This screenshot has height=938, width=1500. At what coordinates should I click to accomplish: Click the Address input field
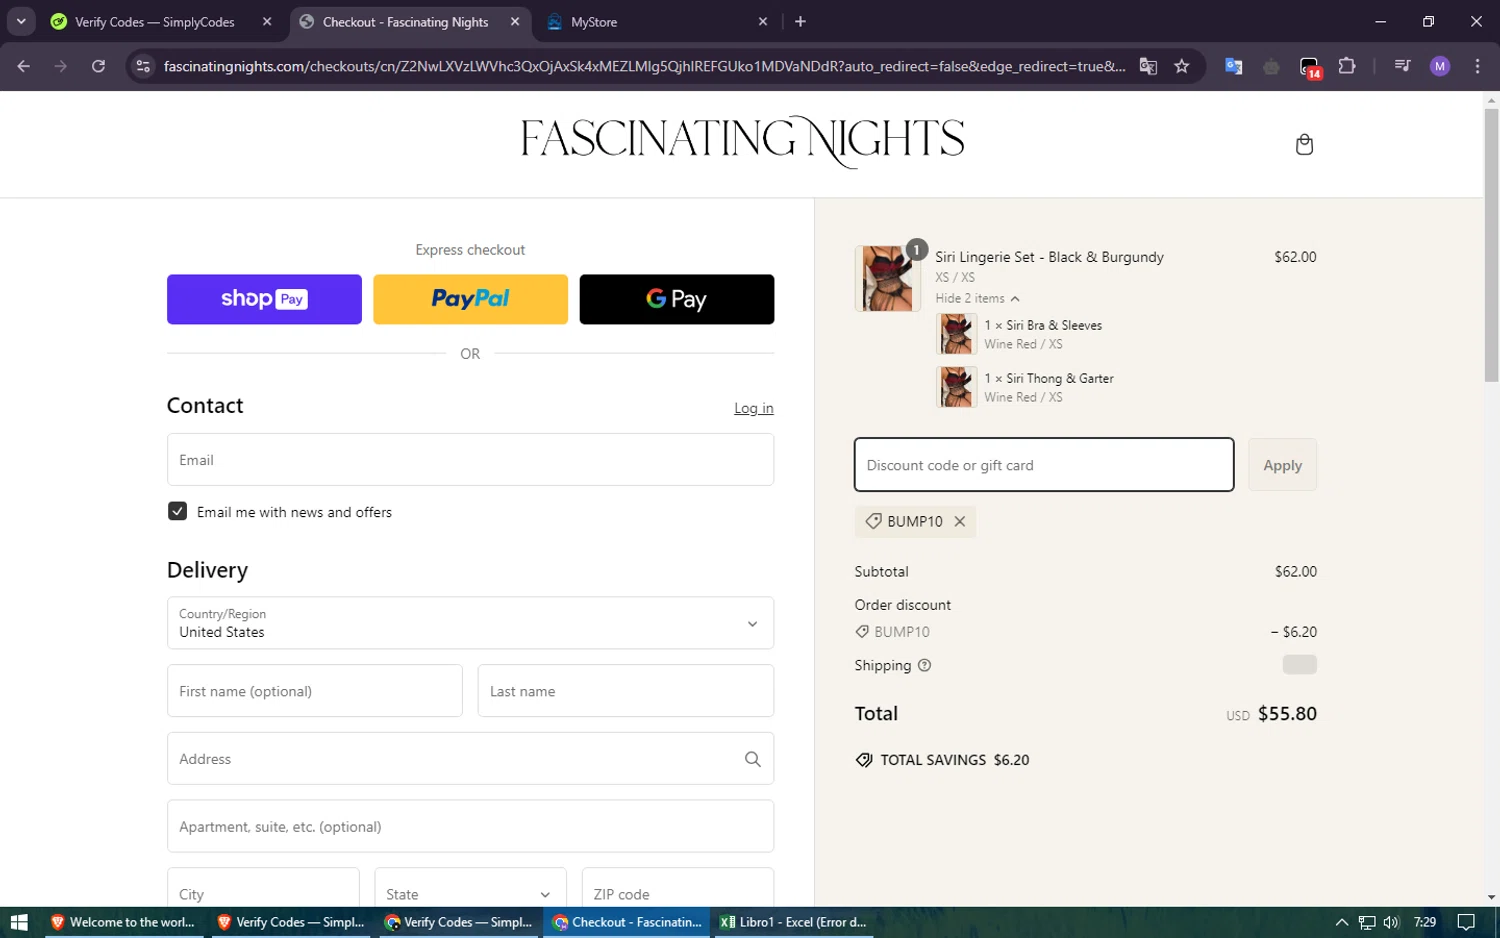pyautogui.click(x=470, y=759)
